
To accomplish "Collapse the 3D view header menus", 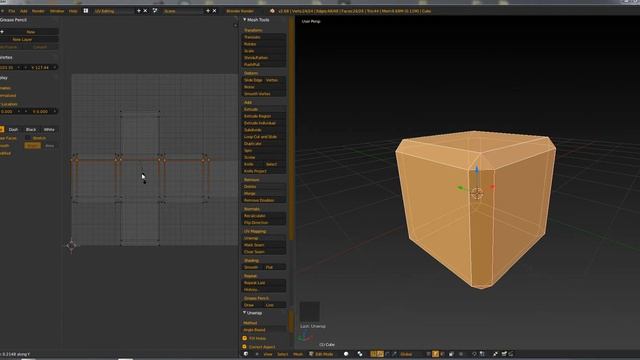I will point(256,354).
